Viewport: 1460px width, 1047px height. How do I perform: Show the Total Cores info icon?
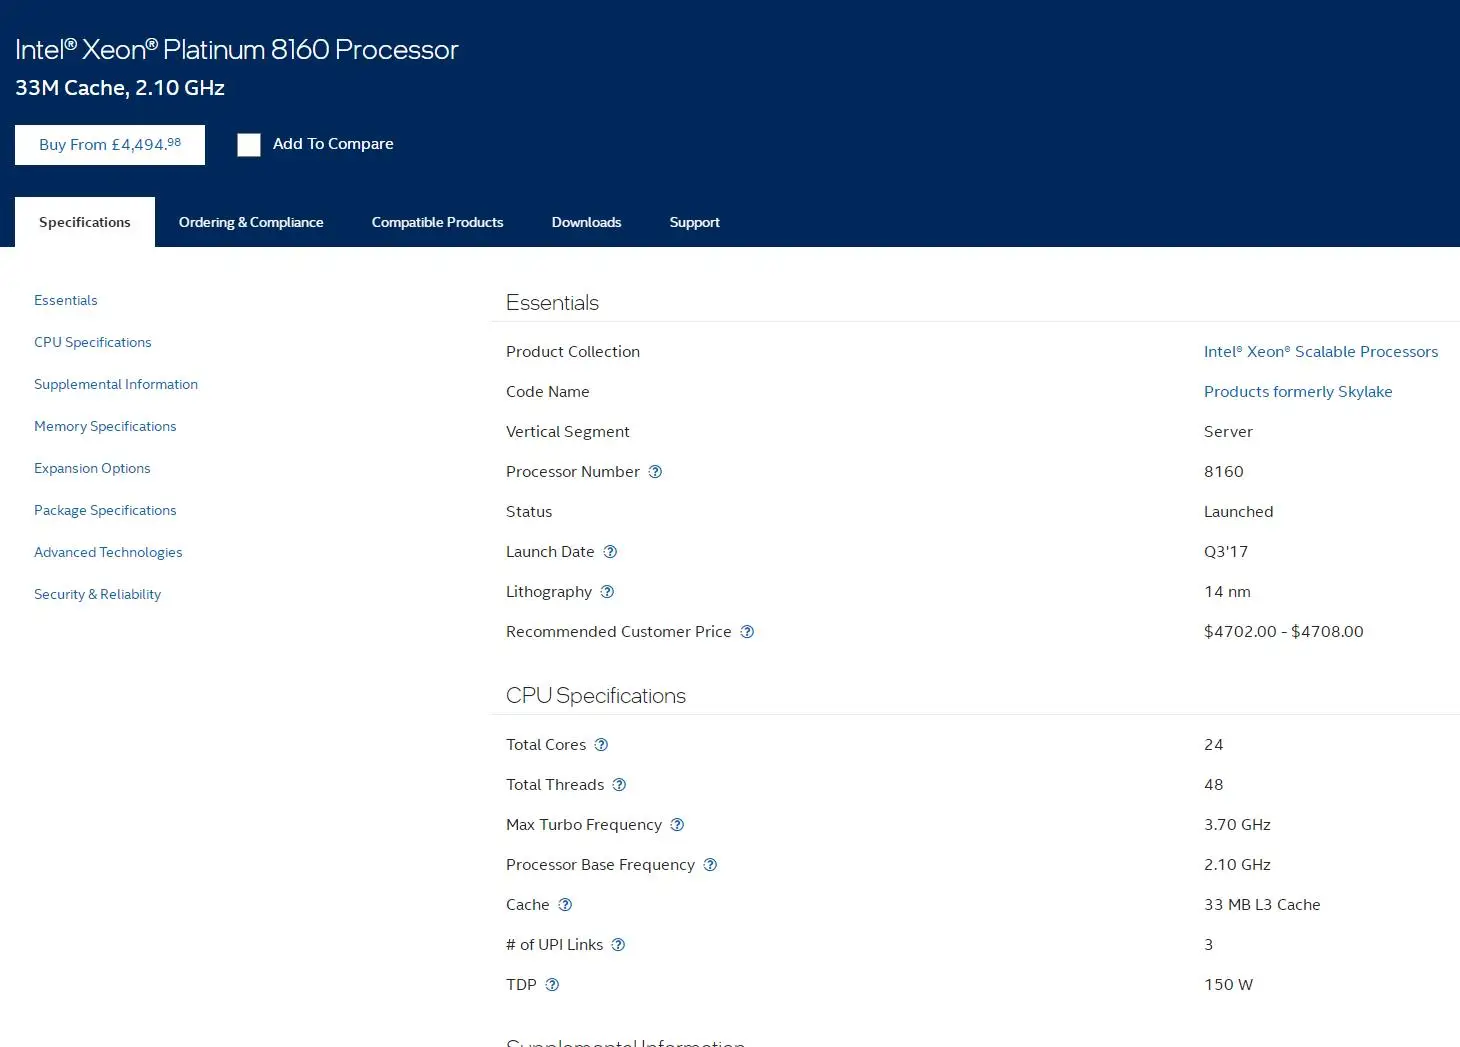[x=601, y=745]
